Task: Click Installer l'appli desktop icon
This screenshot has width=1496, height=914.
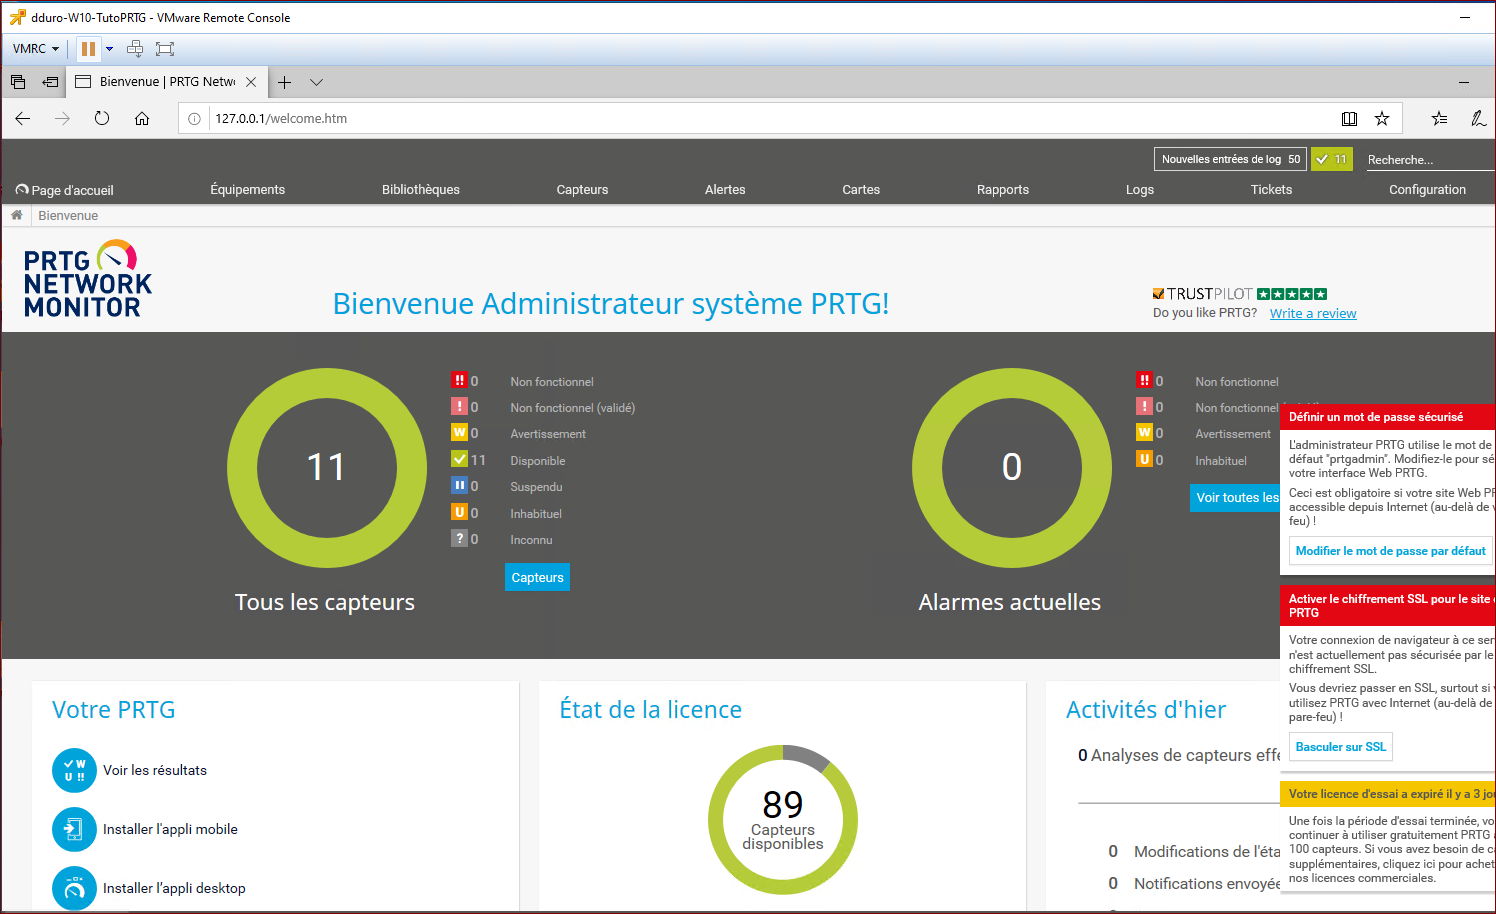Action: tap(74, 888)
